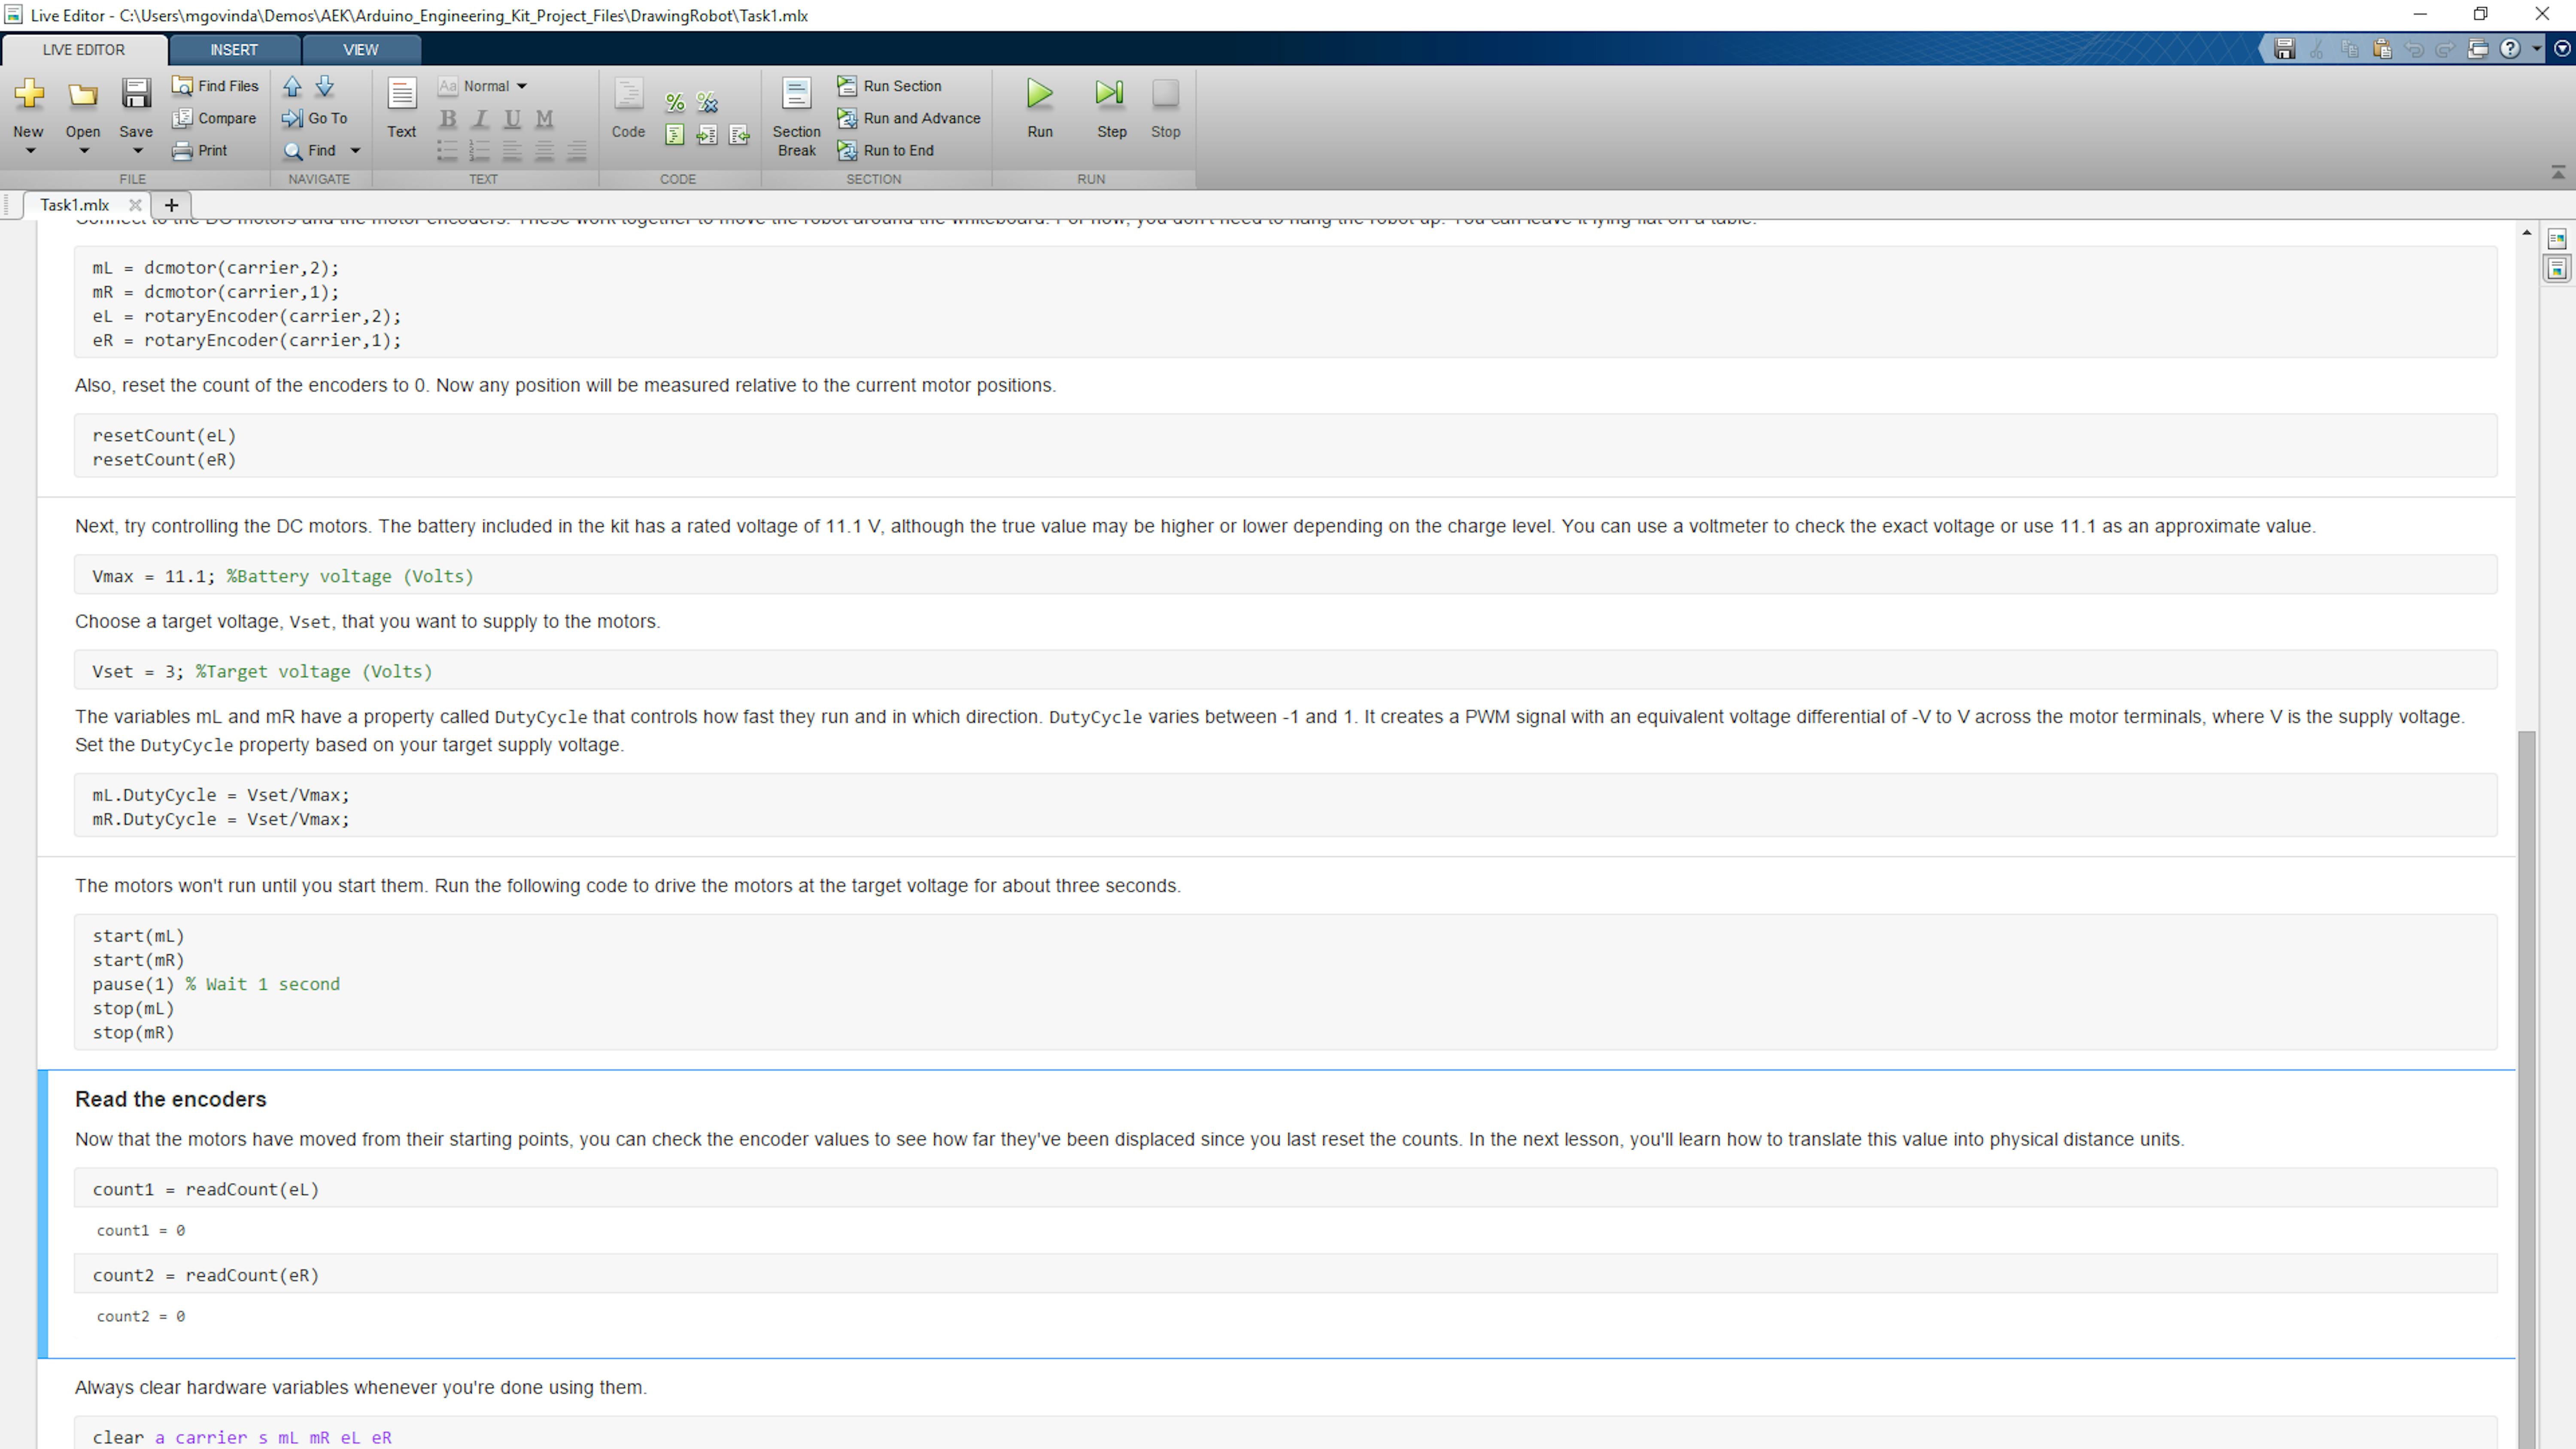
Task: Switch to the VIEW tab
Action: pyautogui.click(x=361, y=50)
